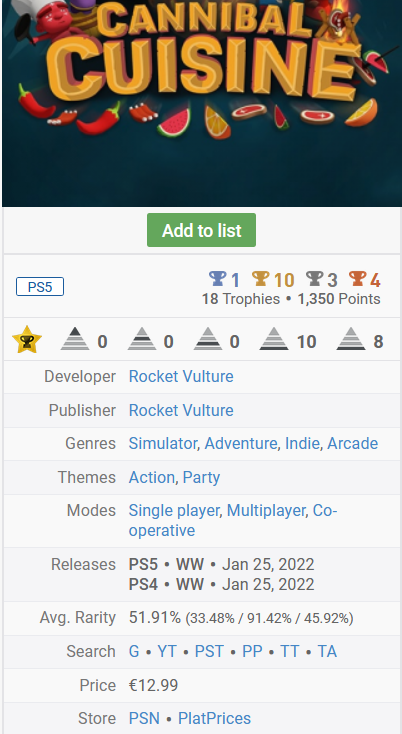This screenshot has height=734, width=402.
Task: Open the PlatPrices store link
Action: 214,718
